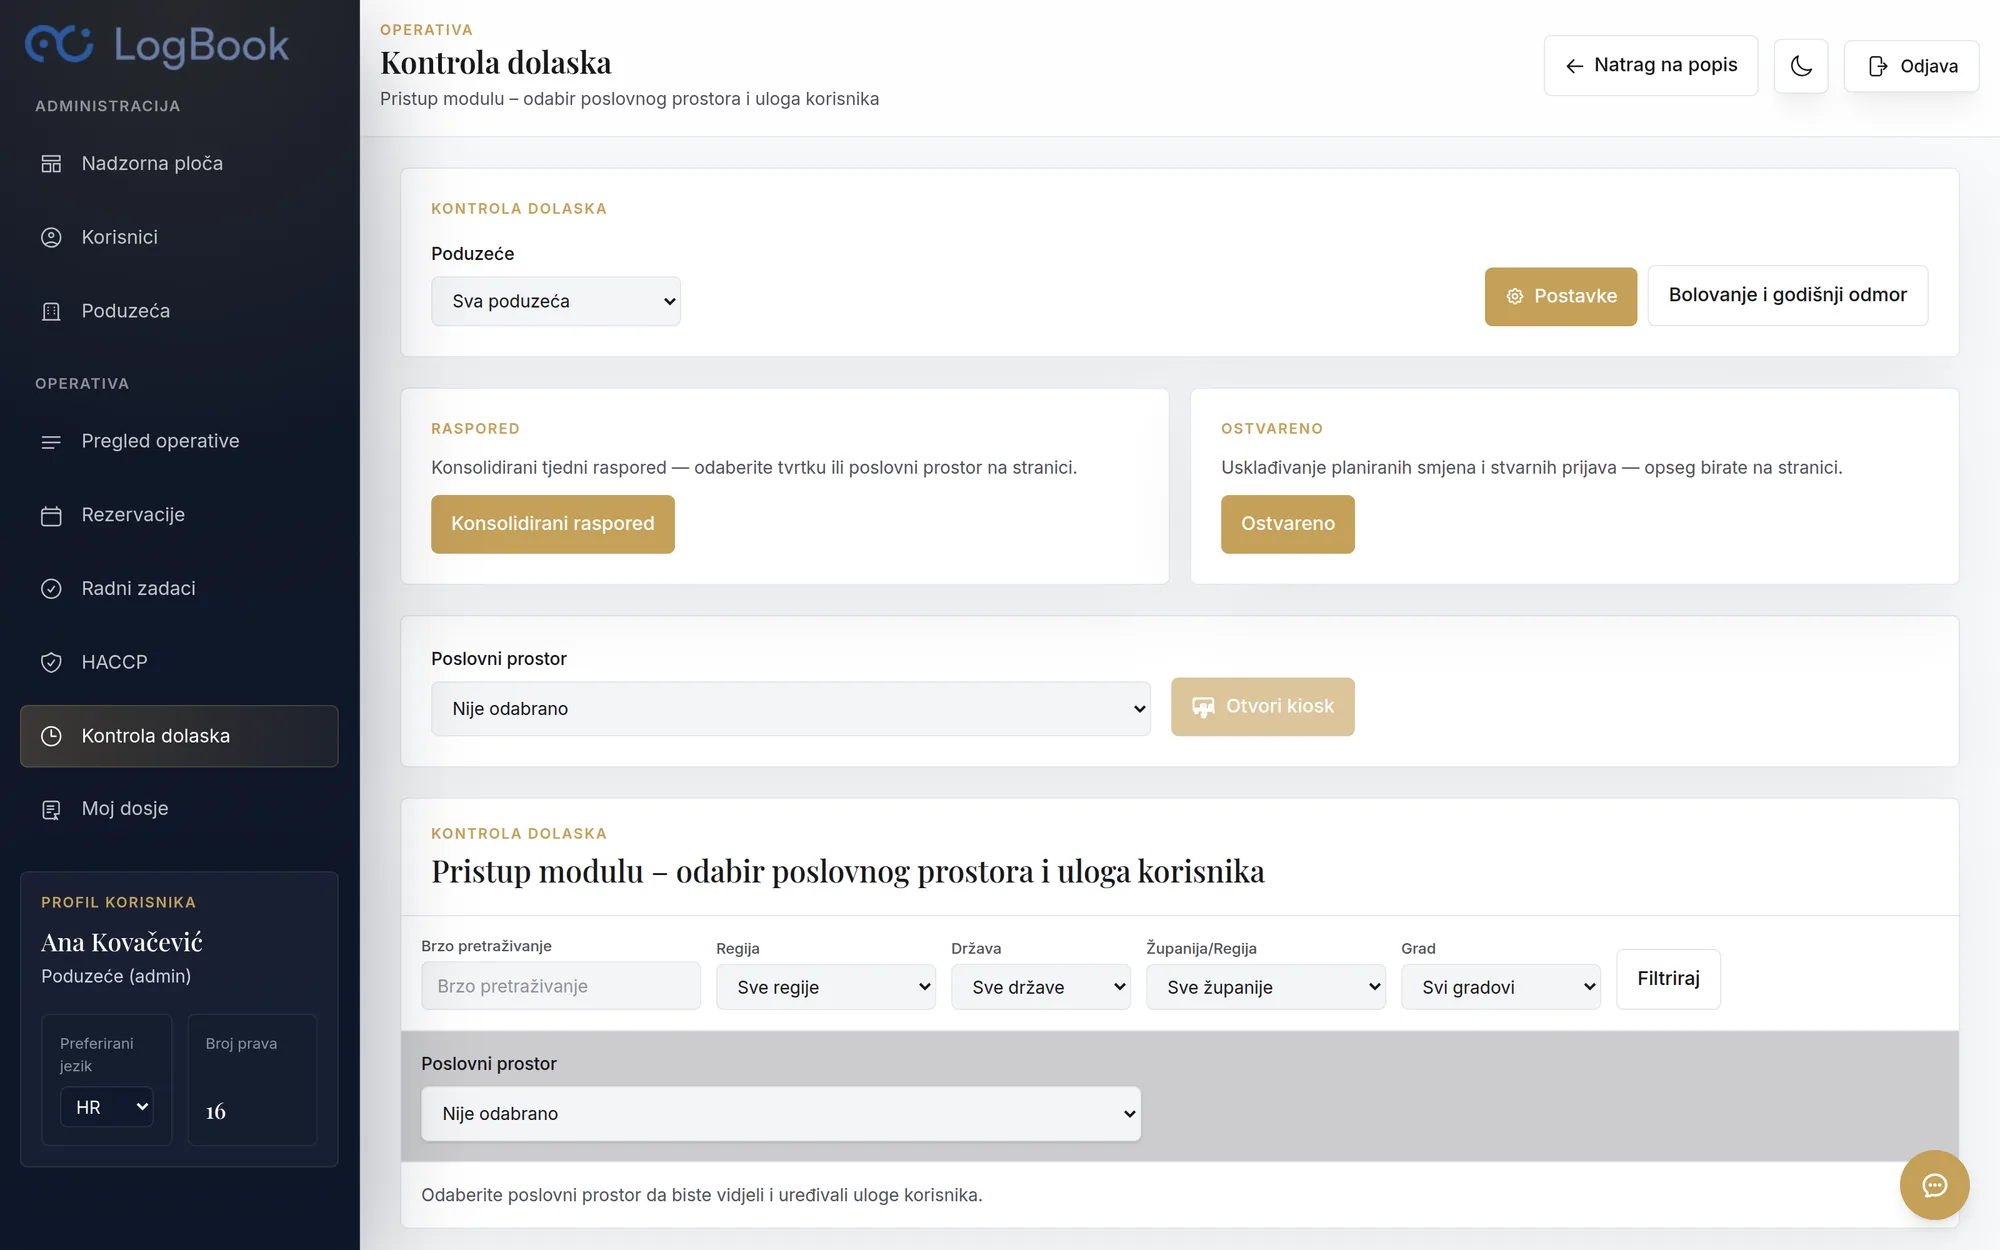Viewport: 2000px width, 1250px height.
Task: Open Poduzeća in sidebar
Action: pyautogui.click(x=179, y=311)
